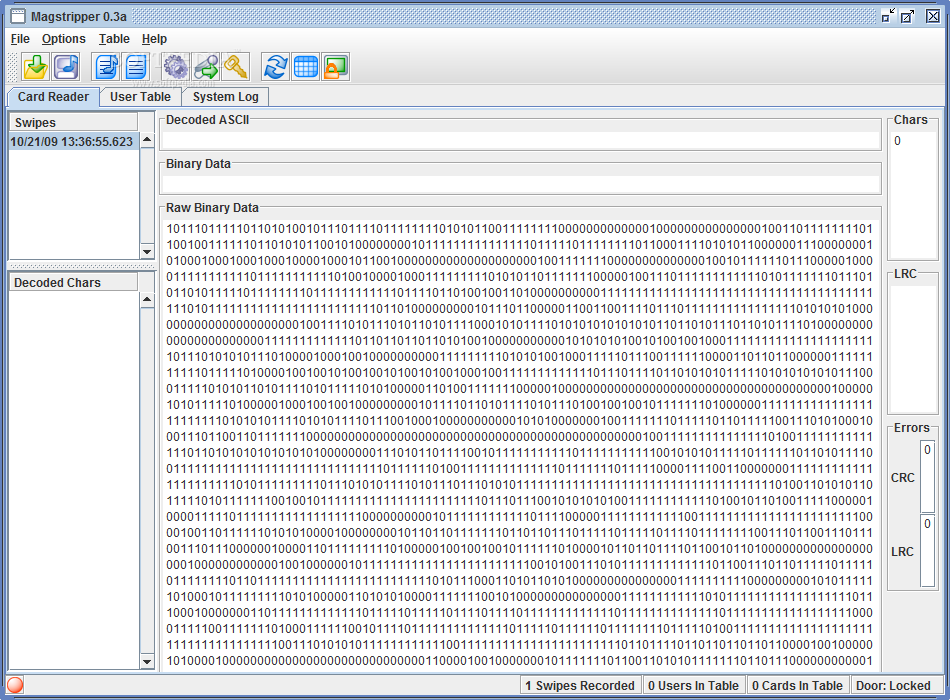Click the Decoded Chars column header
Image resolution: width=950 pixels, height=700 pixels.
[x=73, y=282]
